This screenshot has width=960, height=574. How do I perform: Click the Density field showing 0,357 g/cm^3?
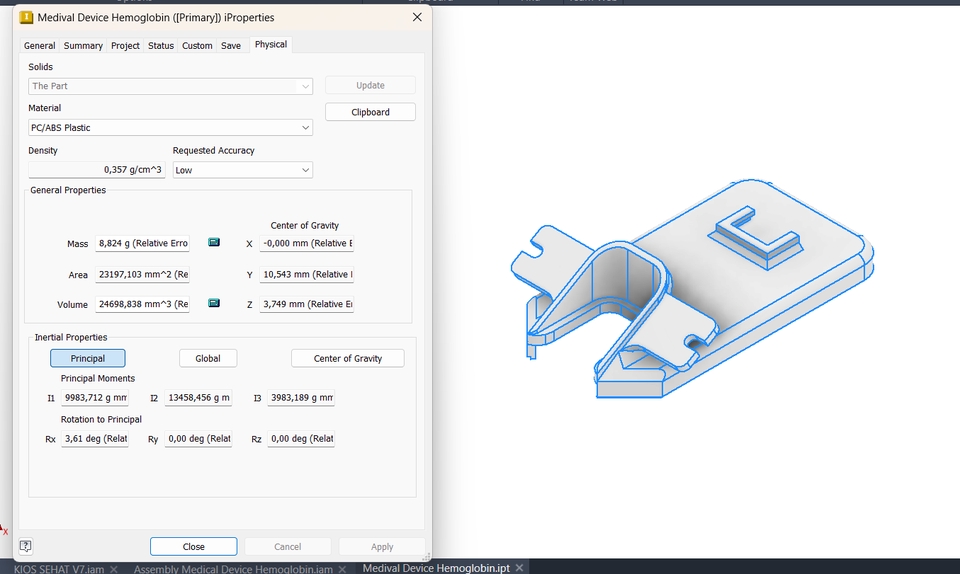(97, 170)
